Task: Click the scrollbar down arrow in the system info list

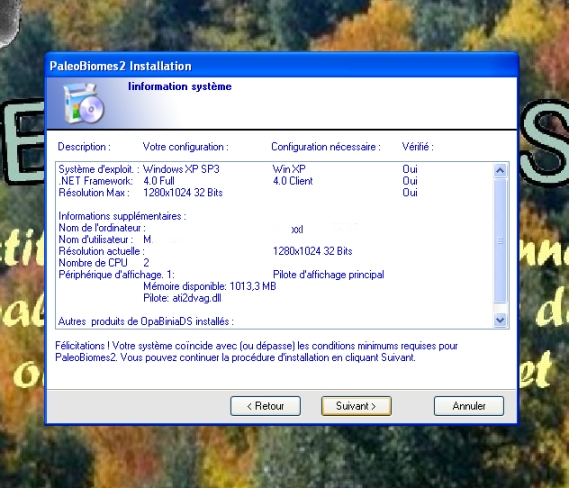Action: tap(500, 320)
